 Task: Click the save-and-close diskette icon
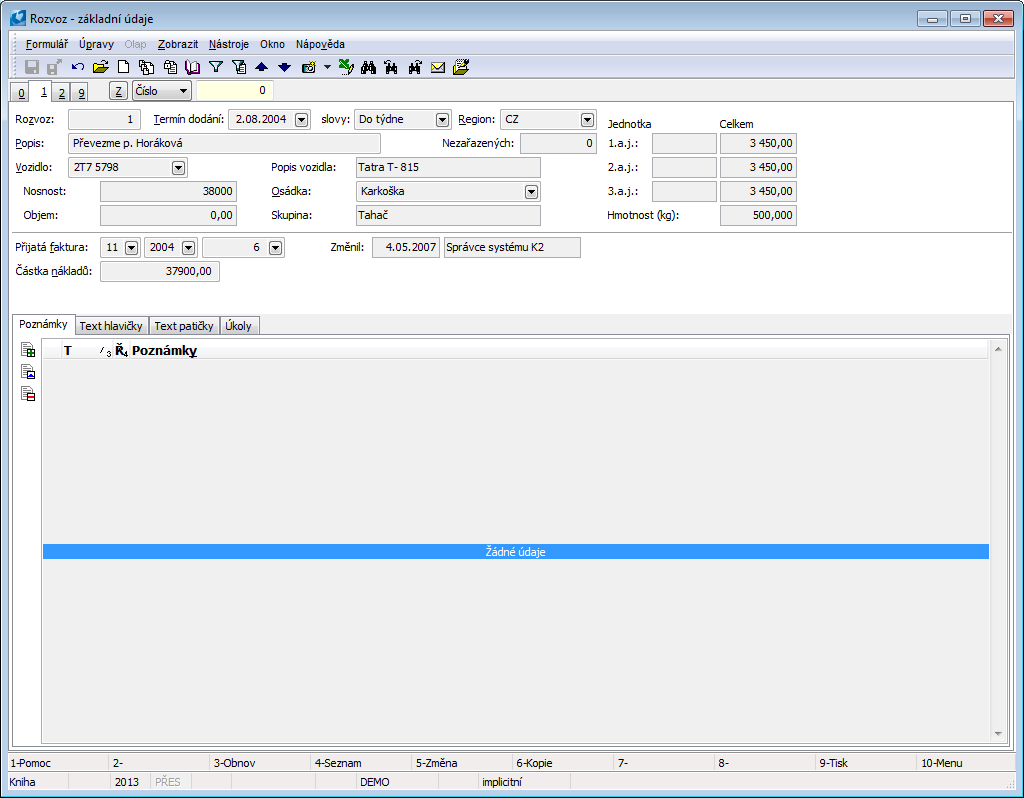pos(54,67)
